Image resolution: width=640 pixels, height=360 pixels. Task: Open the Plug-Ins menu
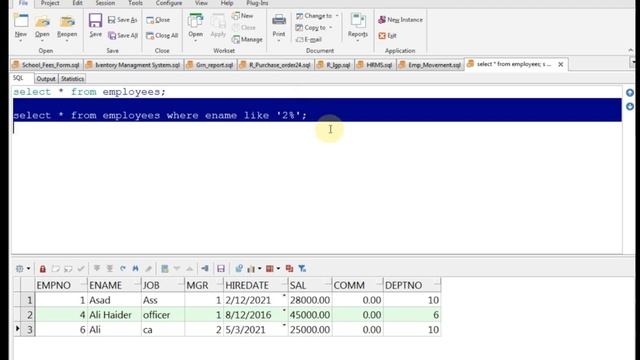(257, 3)
